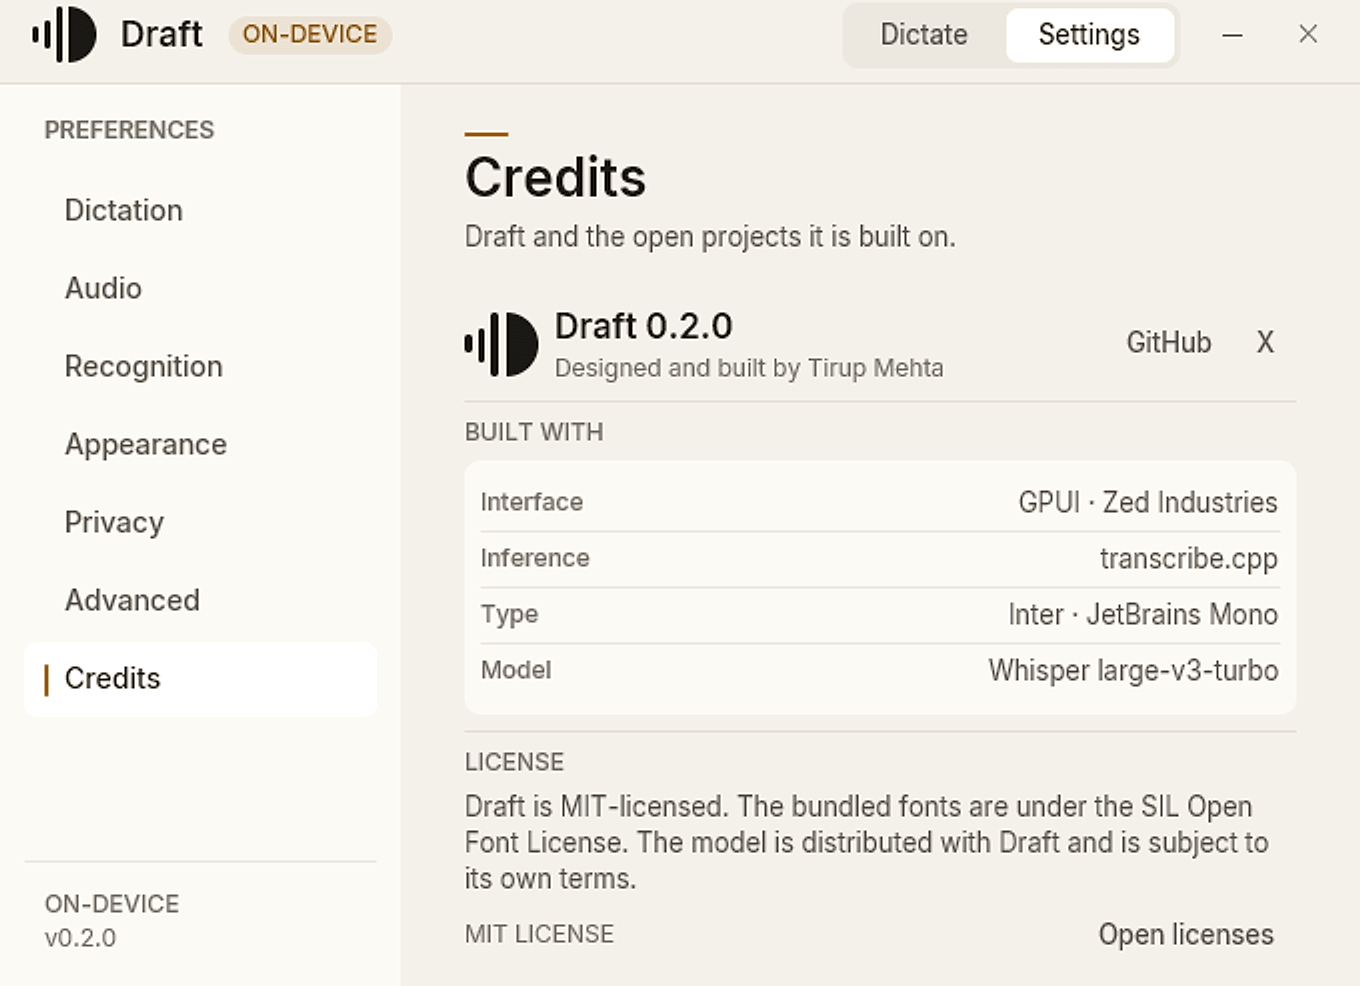Image resolution: width=1360 pixels, height=986 pixels.
Task: Click the 'ON-DEVICE' label in sidebar footer
Action: (x=112, y=904)
